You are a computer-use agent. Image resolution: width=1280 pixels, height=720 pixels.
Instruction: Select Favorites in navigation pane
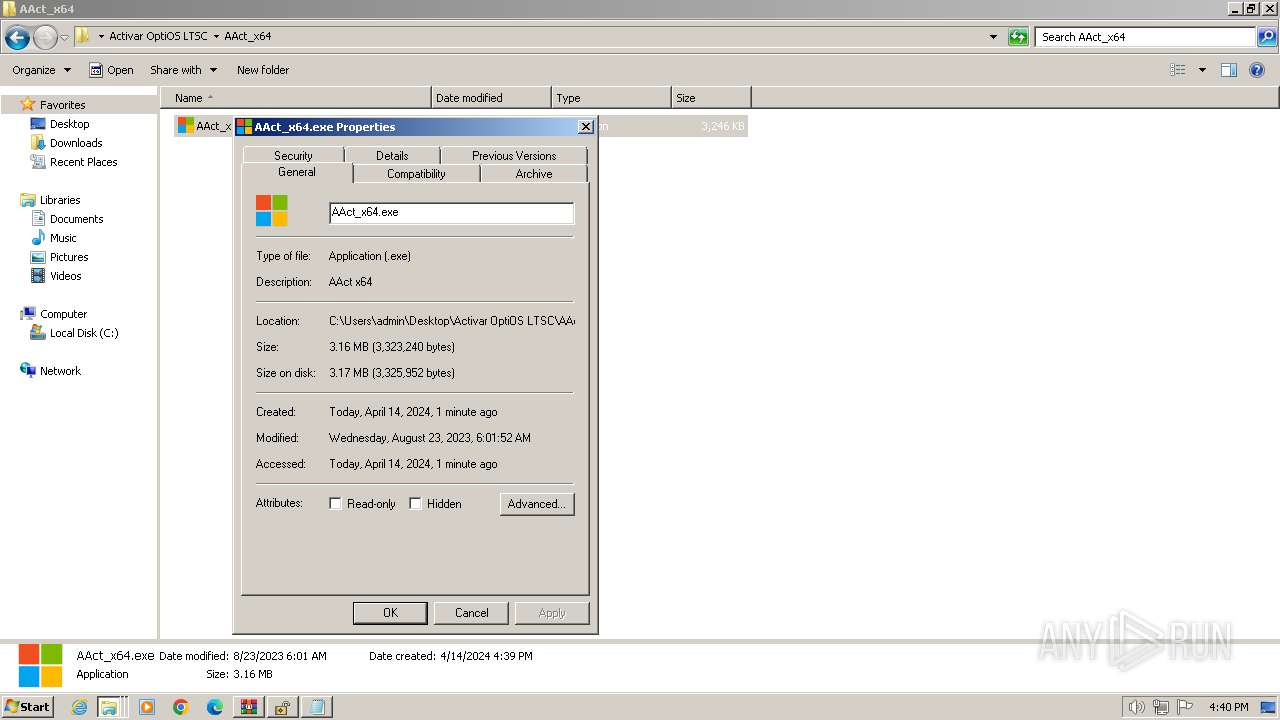coord(62,105)
